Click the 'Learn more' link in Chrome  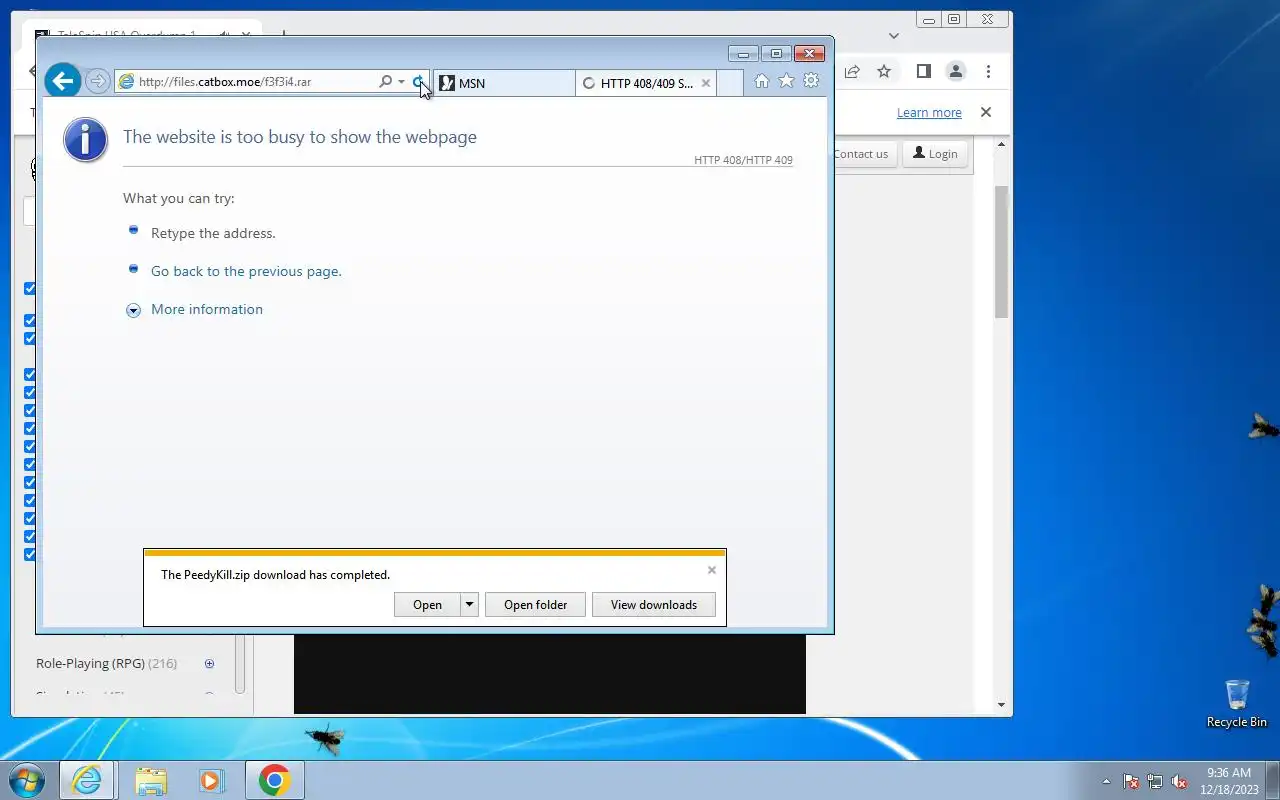click(929, 112)
